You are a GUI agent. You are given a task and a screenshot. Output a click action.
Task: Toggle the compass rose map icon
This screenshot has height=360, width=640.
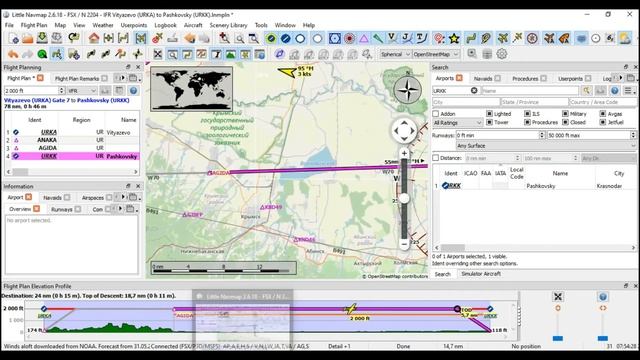pos(532,38)
